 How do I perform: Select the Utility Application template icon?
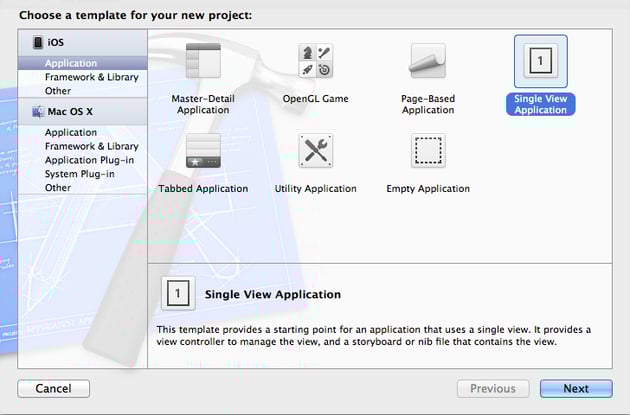pos(316,151)
